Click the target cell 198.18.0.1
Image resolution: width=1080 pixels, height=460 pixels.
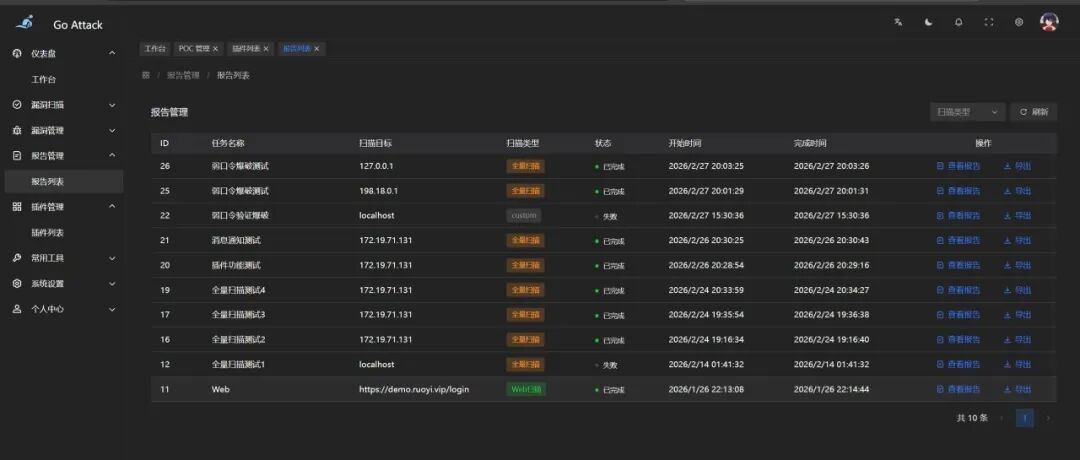pos(378,191)
